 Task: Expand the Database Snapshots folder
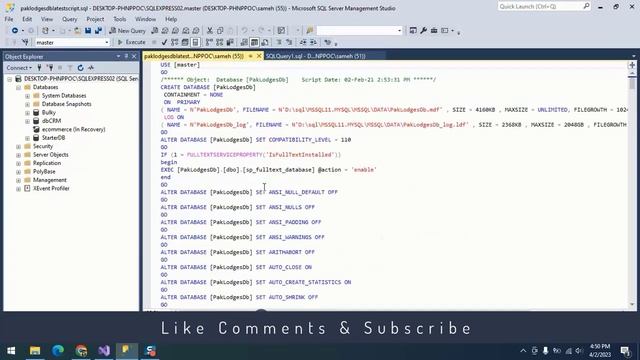[x=27, y=104]
